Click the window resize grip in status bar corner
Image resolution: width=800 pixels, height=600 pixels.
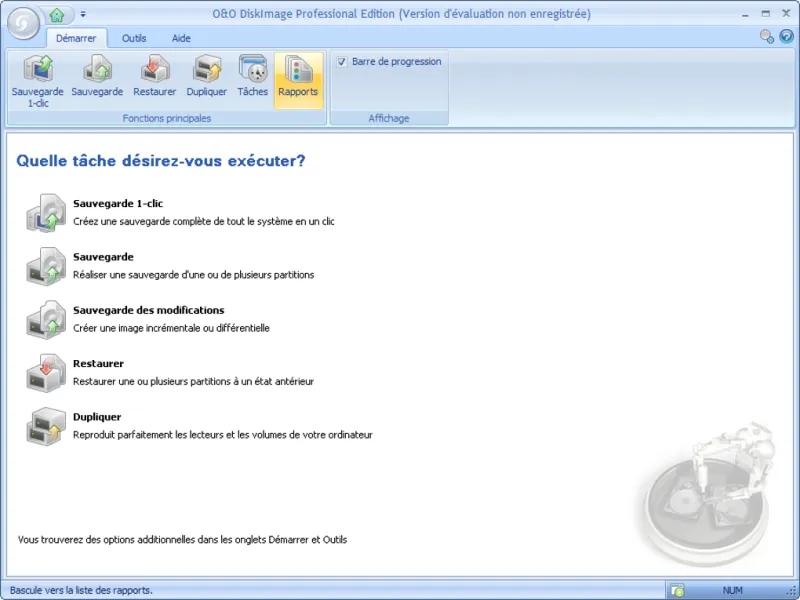point(790,592)
